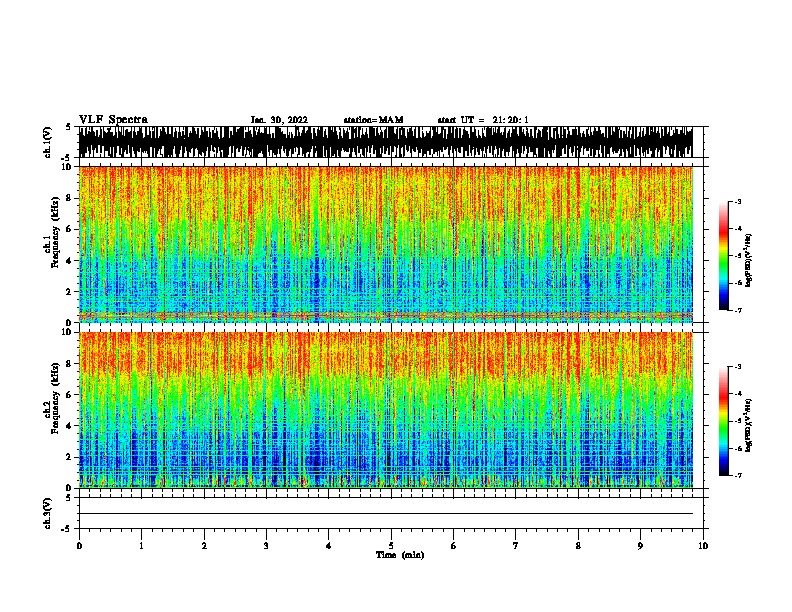792x612 pixels.
Task: Click ch.1 frequency axis tick "6"
Action: [70, 229]
